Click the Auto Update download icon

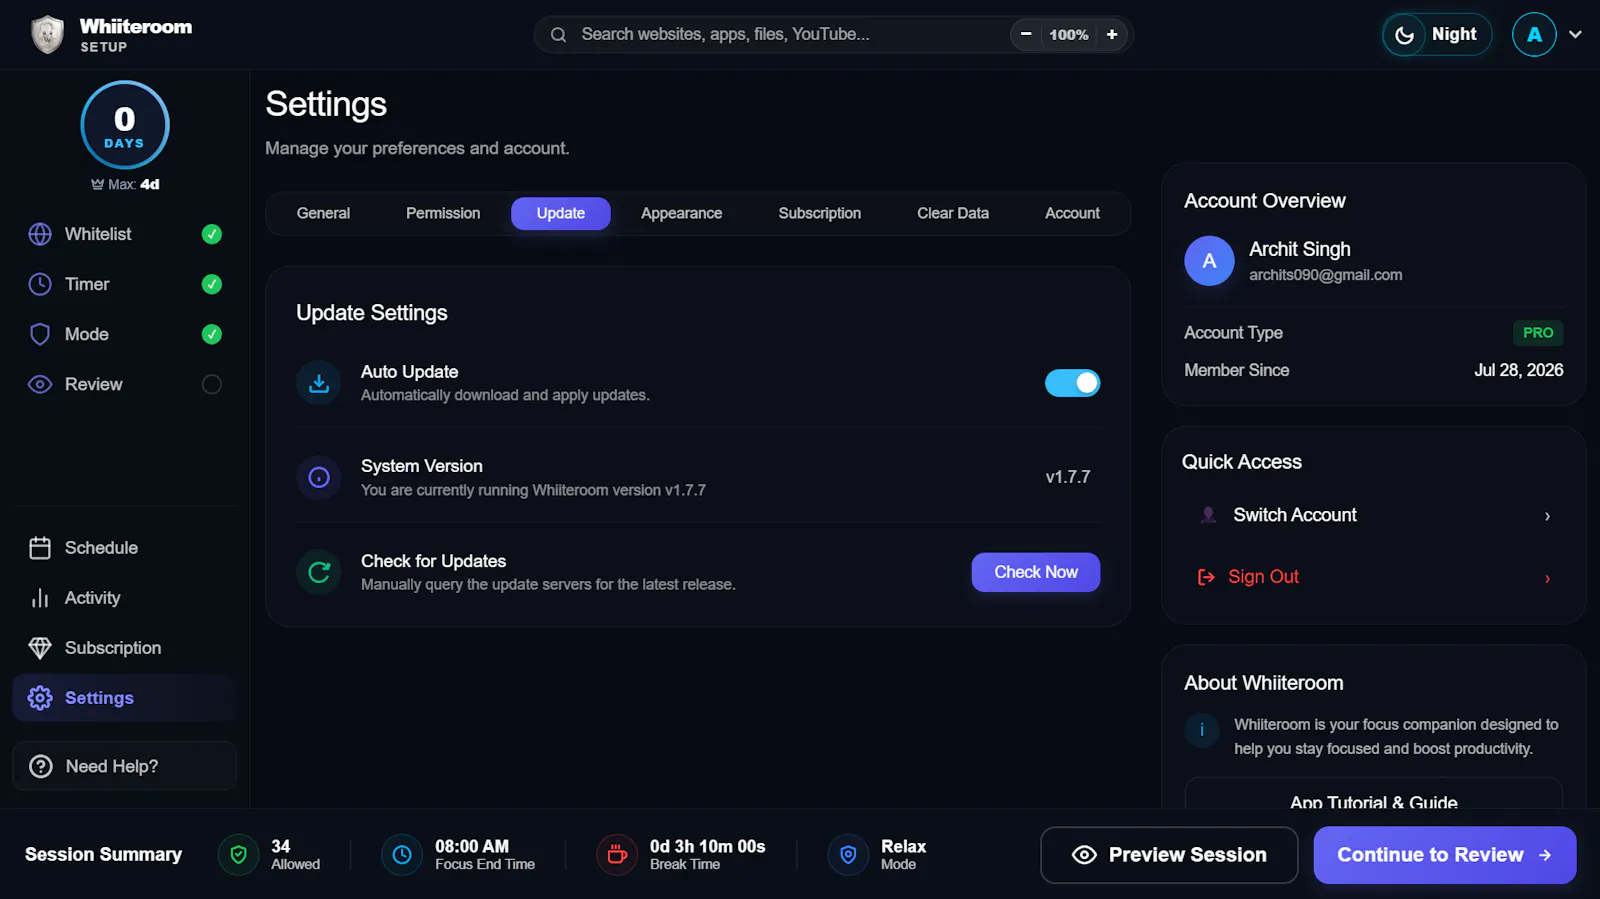click(319, 383)
